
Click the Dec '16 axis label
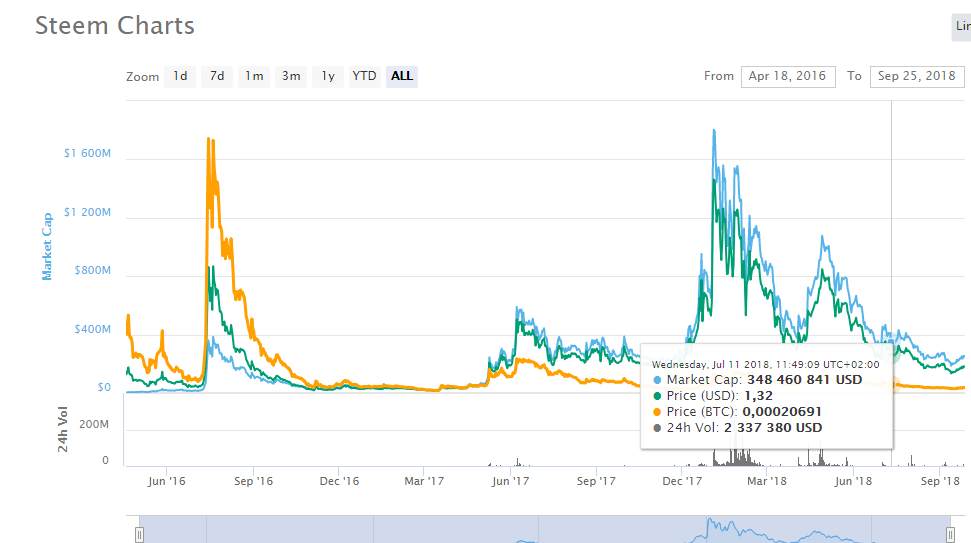coord(339,481)
